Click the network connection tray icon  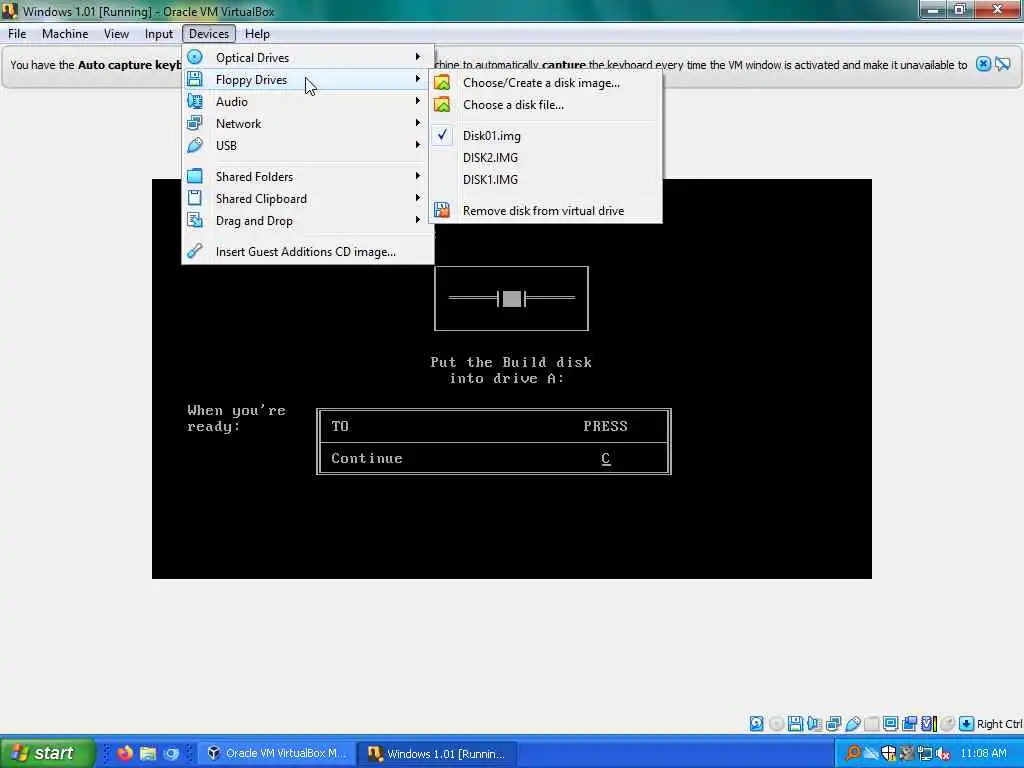pos(925,753)
